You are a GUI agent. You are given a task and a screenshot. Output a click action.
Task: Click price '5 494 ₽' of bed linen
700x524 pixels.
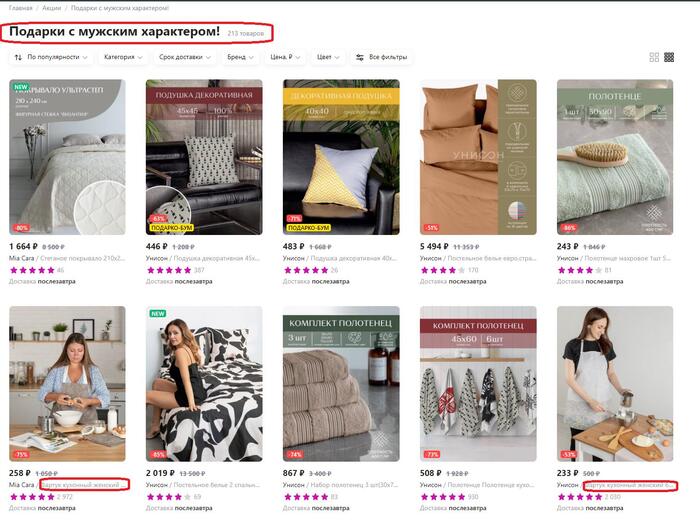434,246
